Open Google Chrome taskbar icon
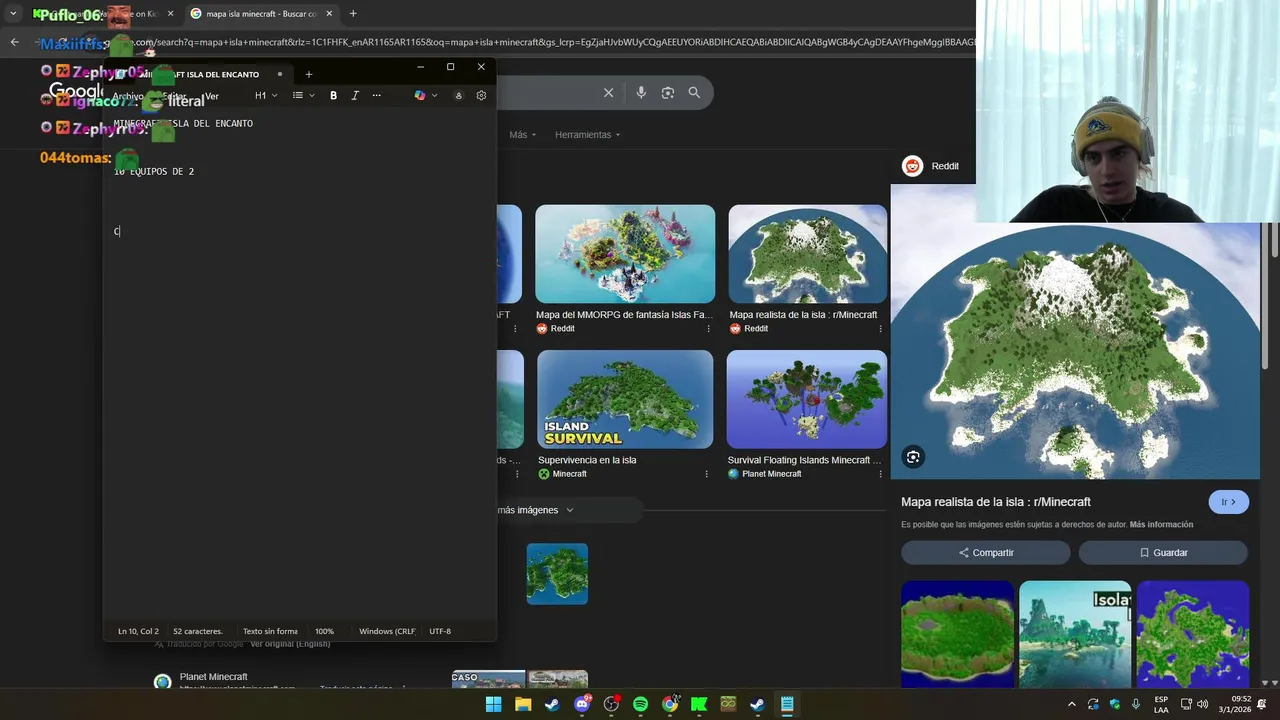Image resolution: width=1280 pixels, height=720 pixels. pos(670,704)
